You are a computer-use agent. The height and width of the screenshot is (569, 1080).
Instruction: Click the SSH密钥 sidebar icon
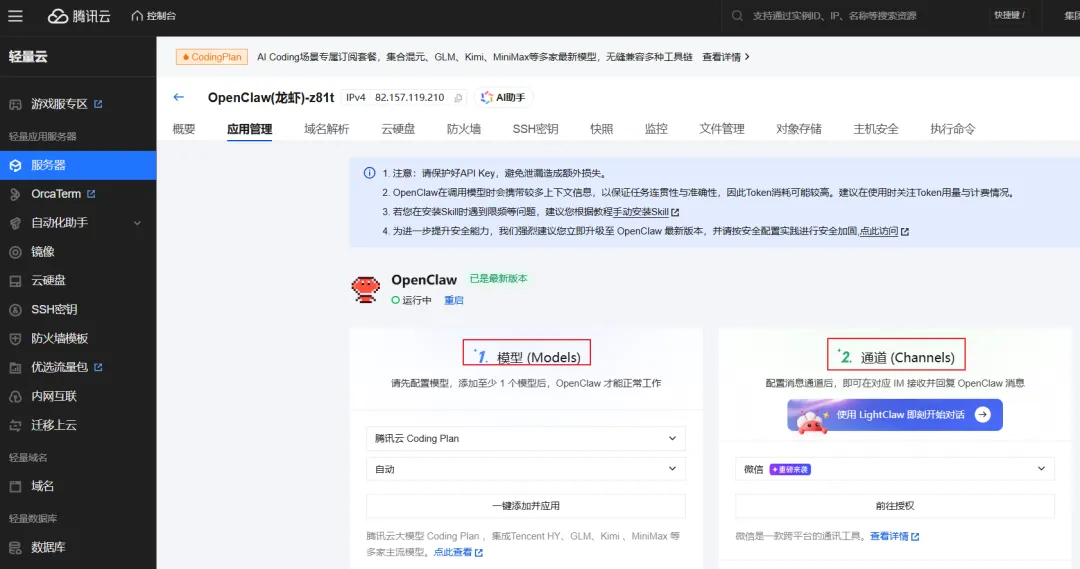tap(15, 310)
